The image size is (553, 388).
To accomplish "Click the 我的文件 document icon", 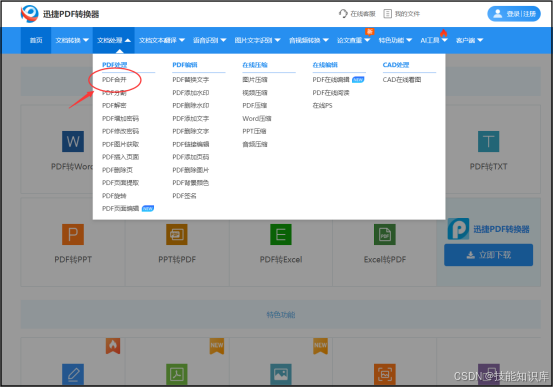I will click(387, 14).
